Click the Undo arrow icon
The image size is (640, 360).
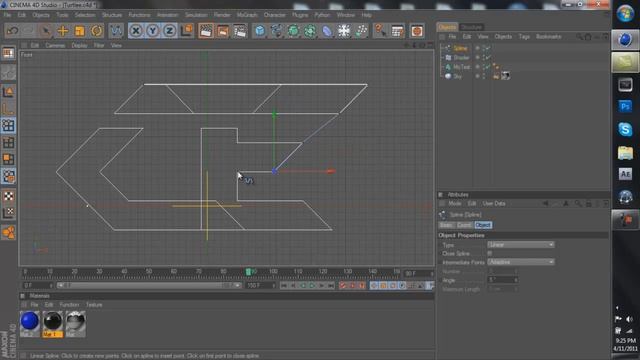click(x=13, y=31)
